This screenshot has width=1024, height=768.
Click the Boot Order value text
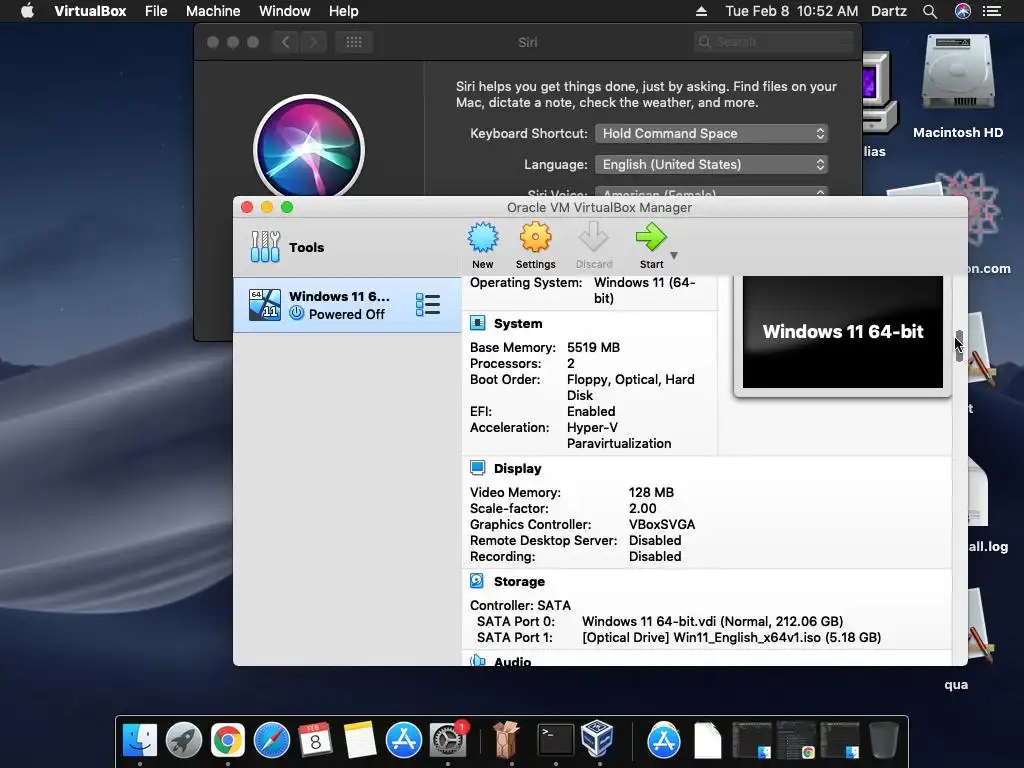click(630, 387)
